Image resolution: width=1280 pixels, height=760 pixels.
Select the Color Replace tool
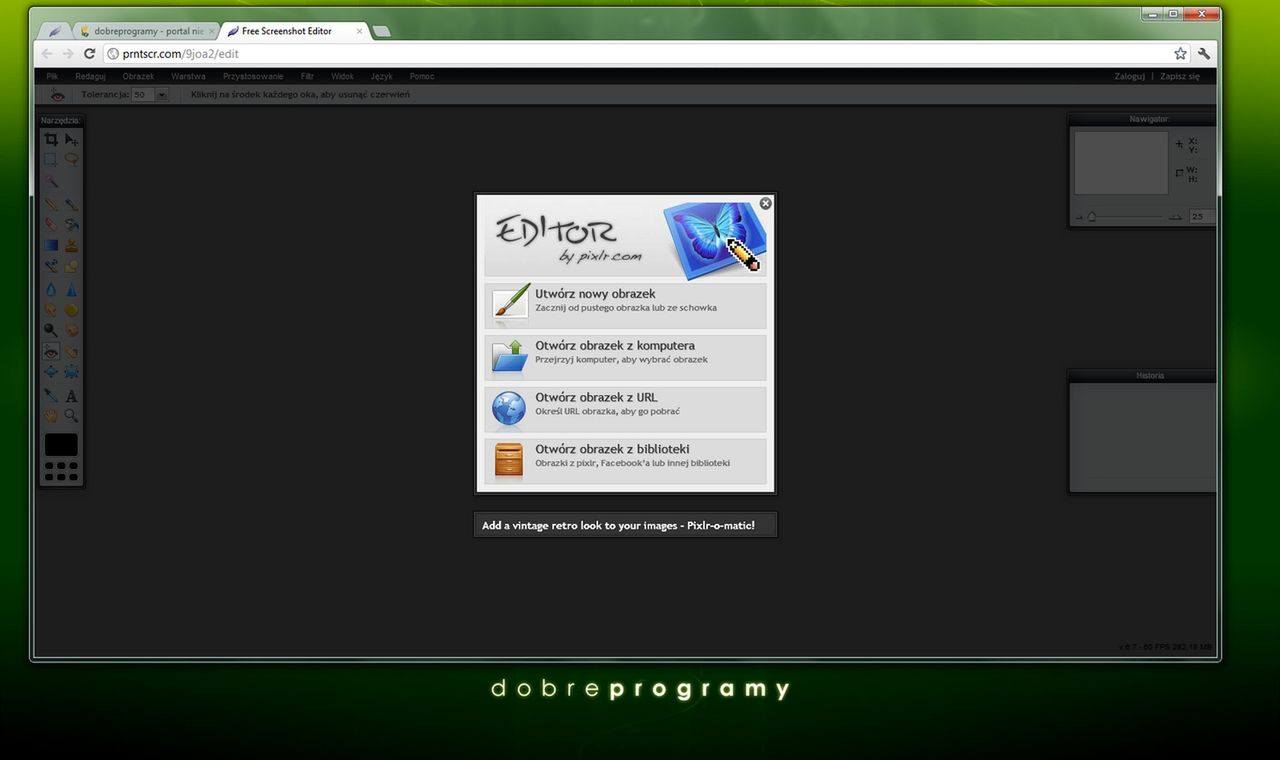point(51,266)
